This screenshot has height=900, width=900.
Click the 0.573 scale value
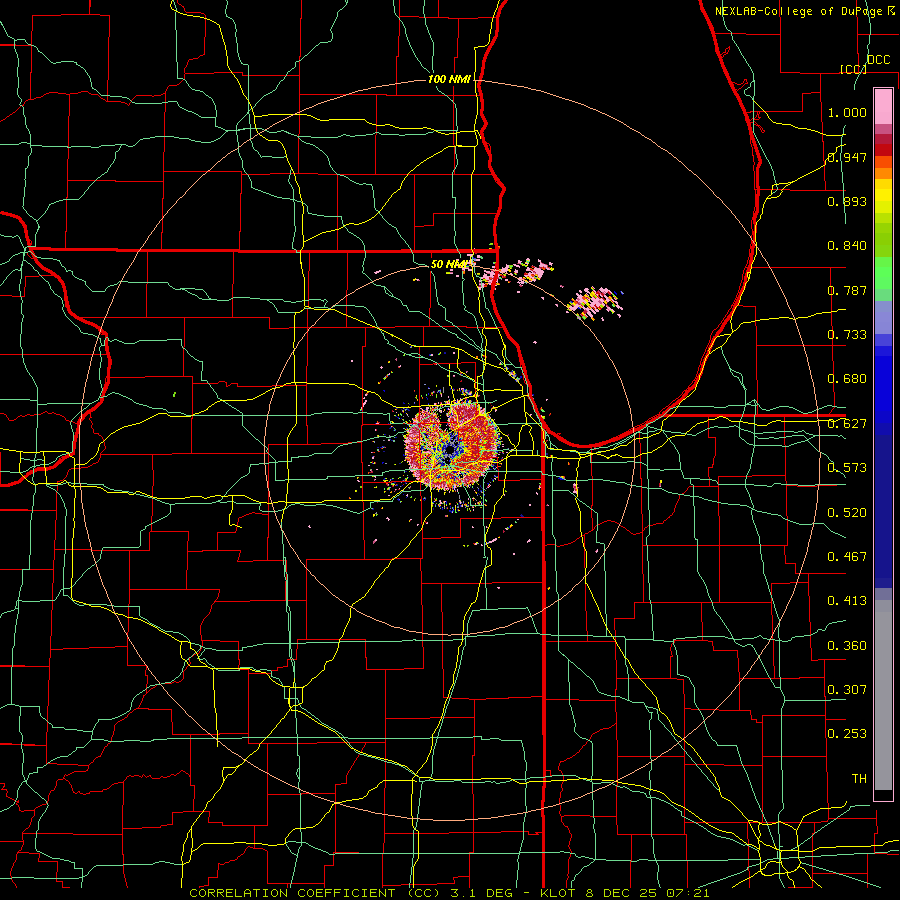(x=847, y=468)
